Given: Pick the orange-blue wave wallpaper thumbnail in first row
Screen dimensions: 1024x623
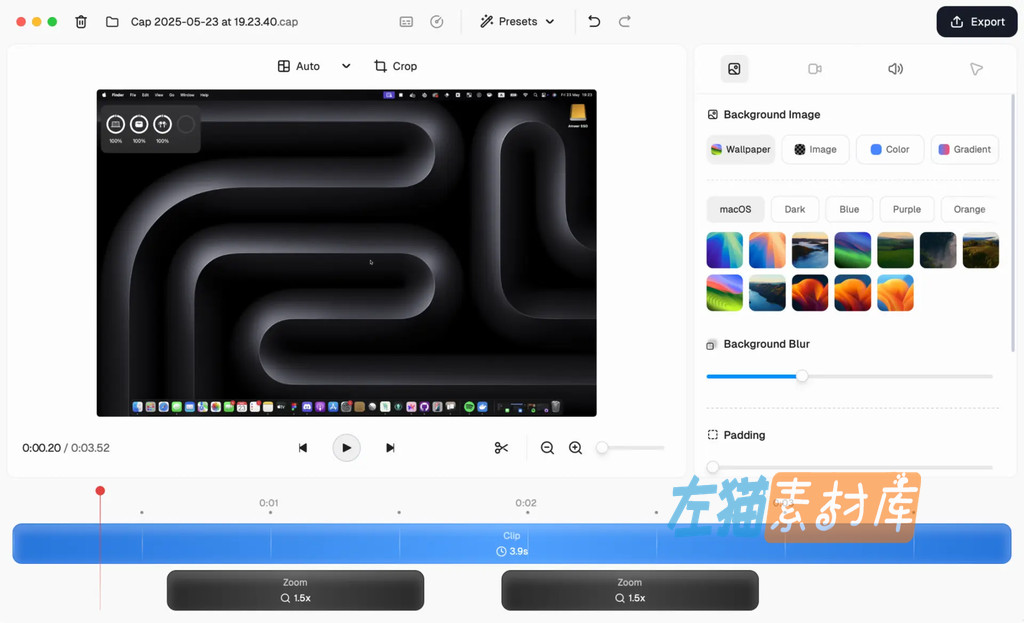Looking at the screenshot, I should coord(767,250).
